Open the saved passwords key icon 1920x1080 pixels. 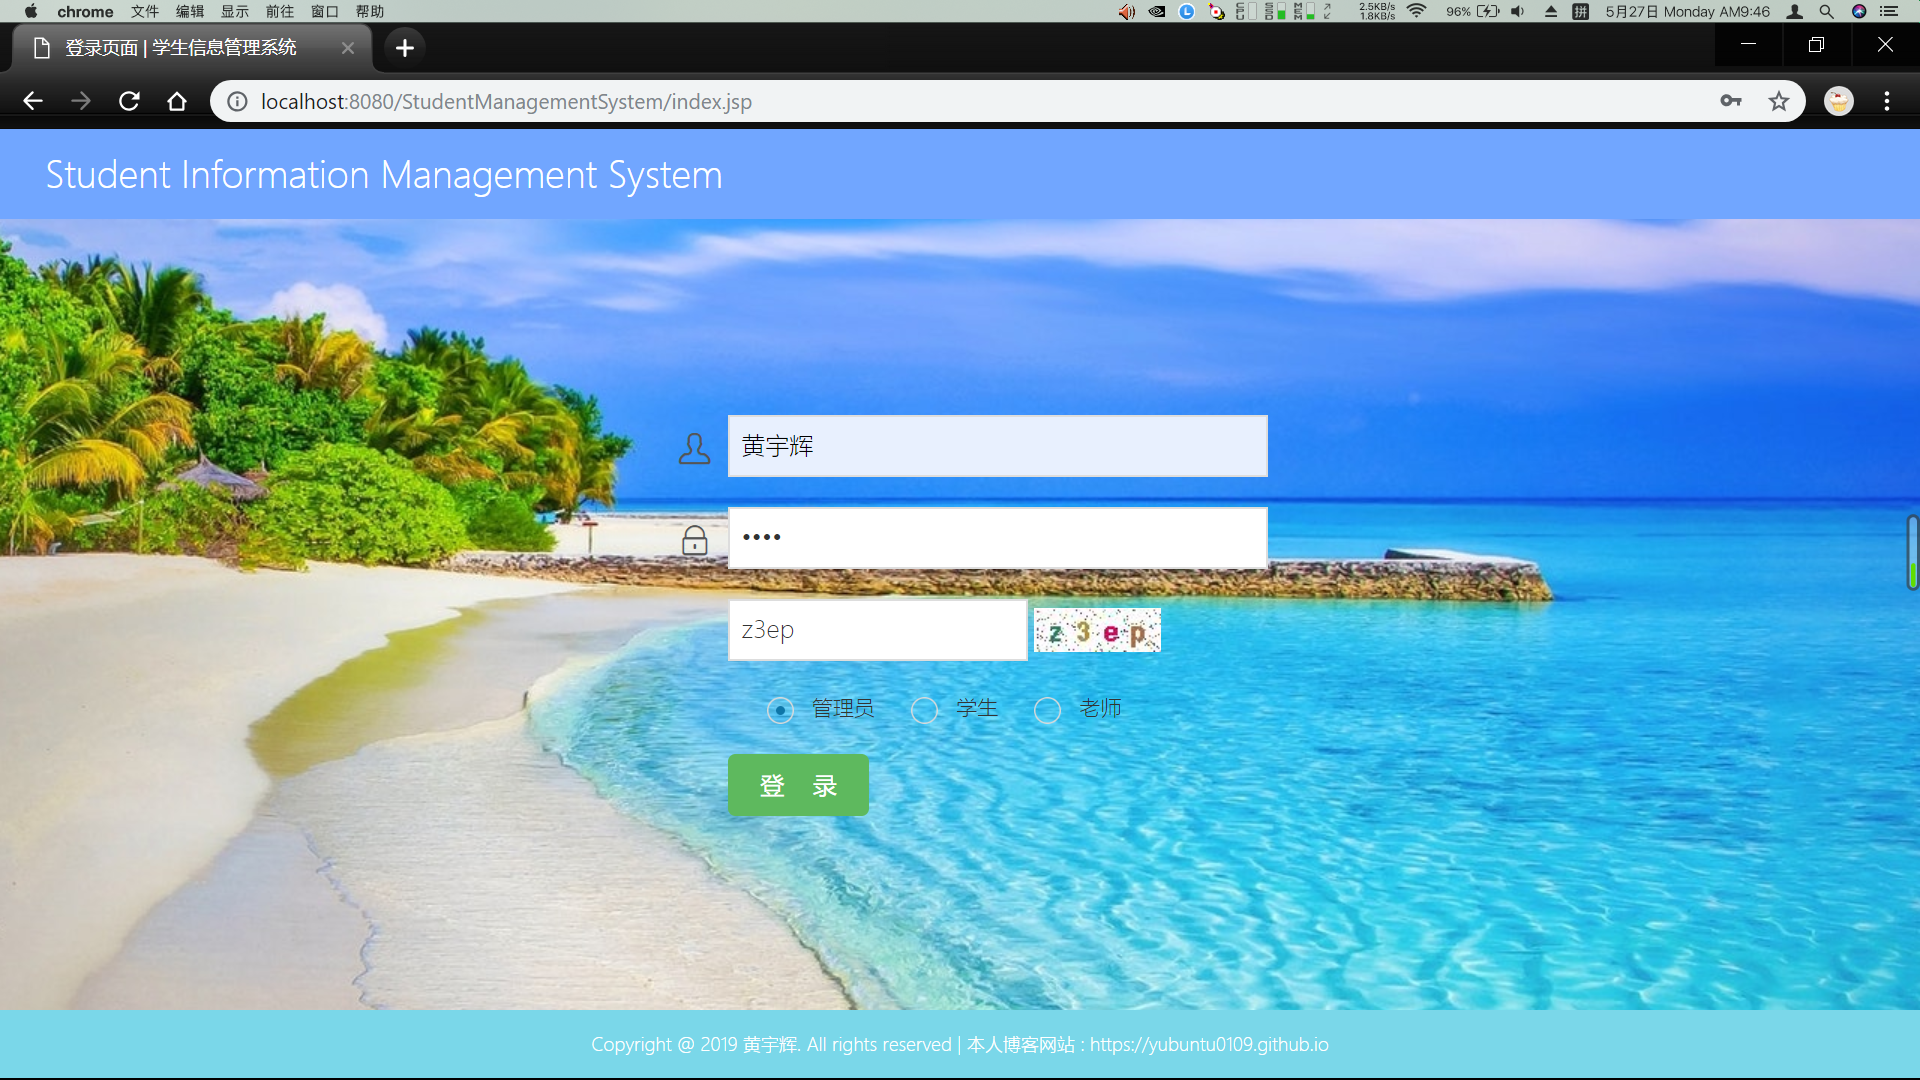pyautogui.click(x=1730, y=101)
